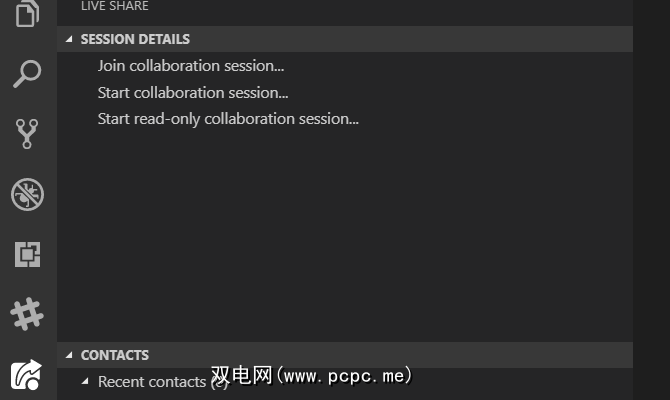
Task: Select the Live Share arrow icon
Action: click(x=27, y=374)
